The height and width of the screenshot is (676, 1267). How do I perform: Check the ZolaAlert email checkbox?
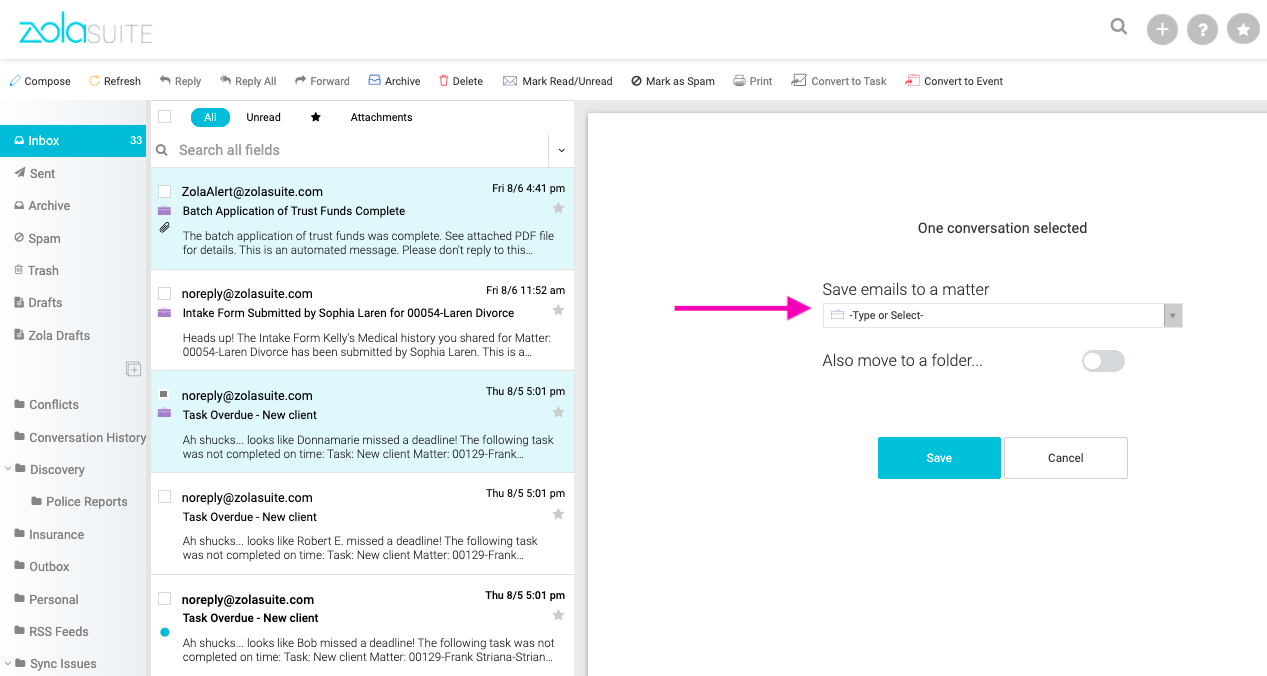(x=164, y=191)
